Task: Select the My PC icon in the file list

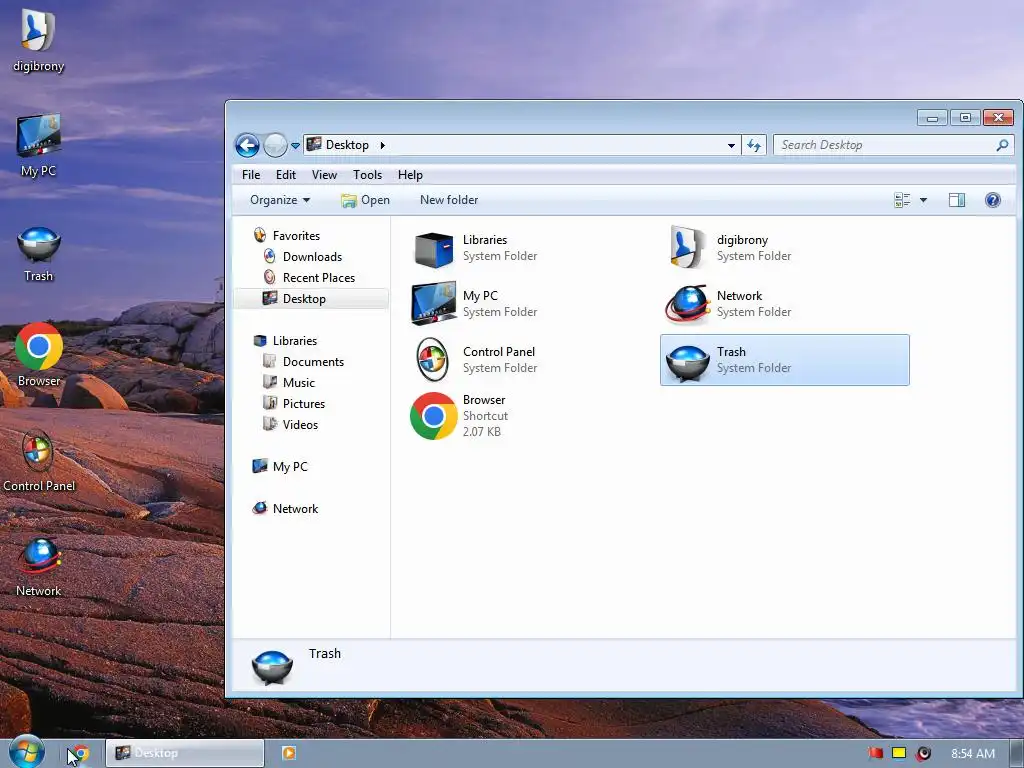Action: tap(434, 304)
